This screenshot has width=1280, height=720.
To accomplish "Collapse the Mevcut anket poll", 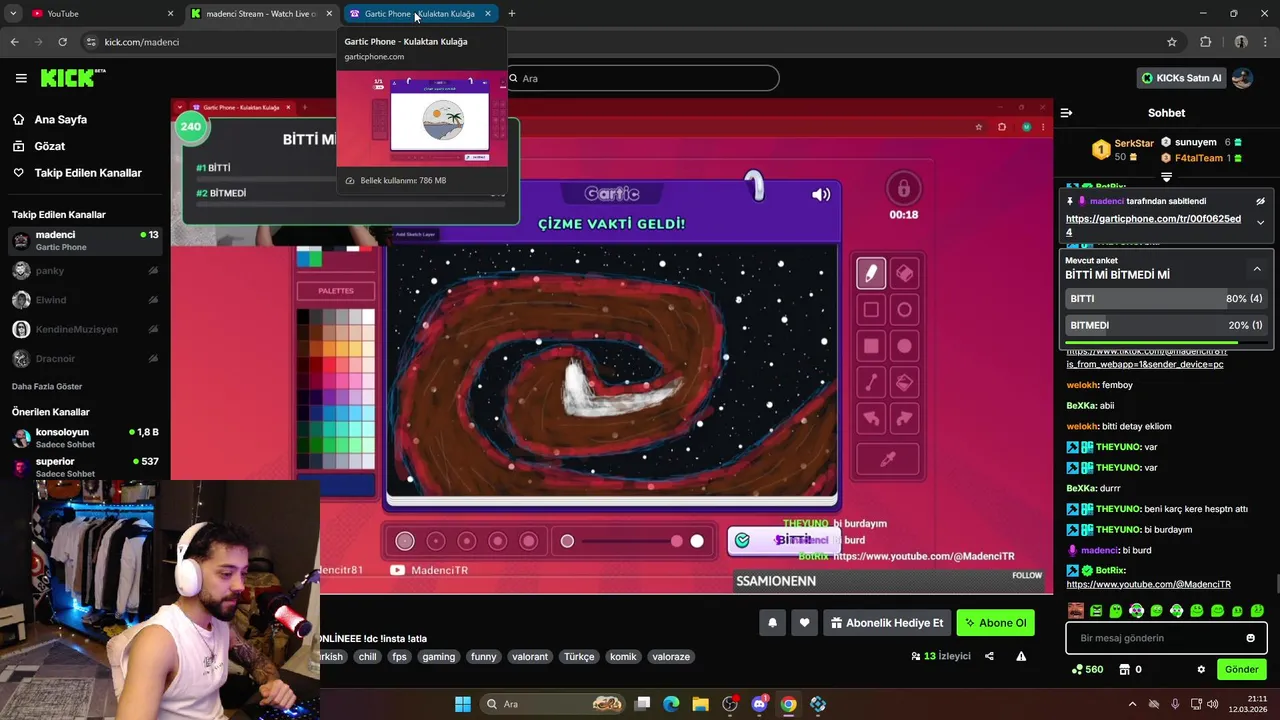I will [x=1257, y=269].
